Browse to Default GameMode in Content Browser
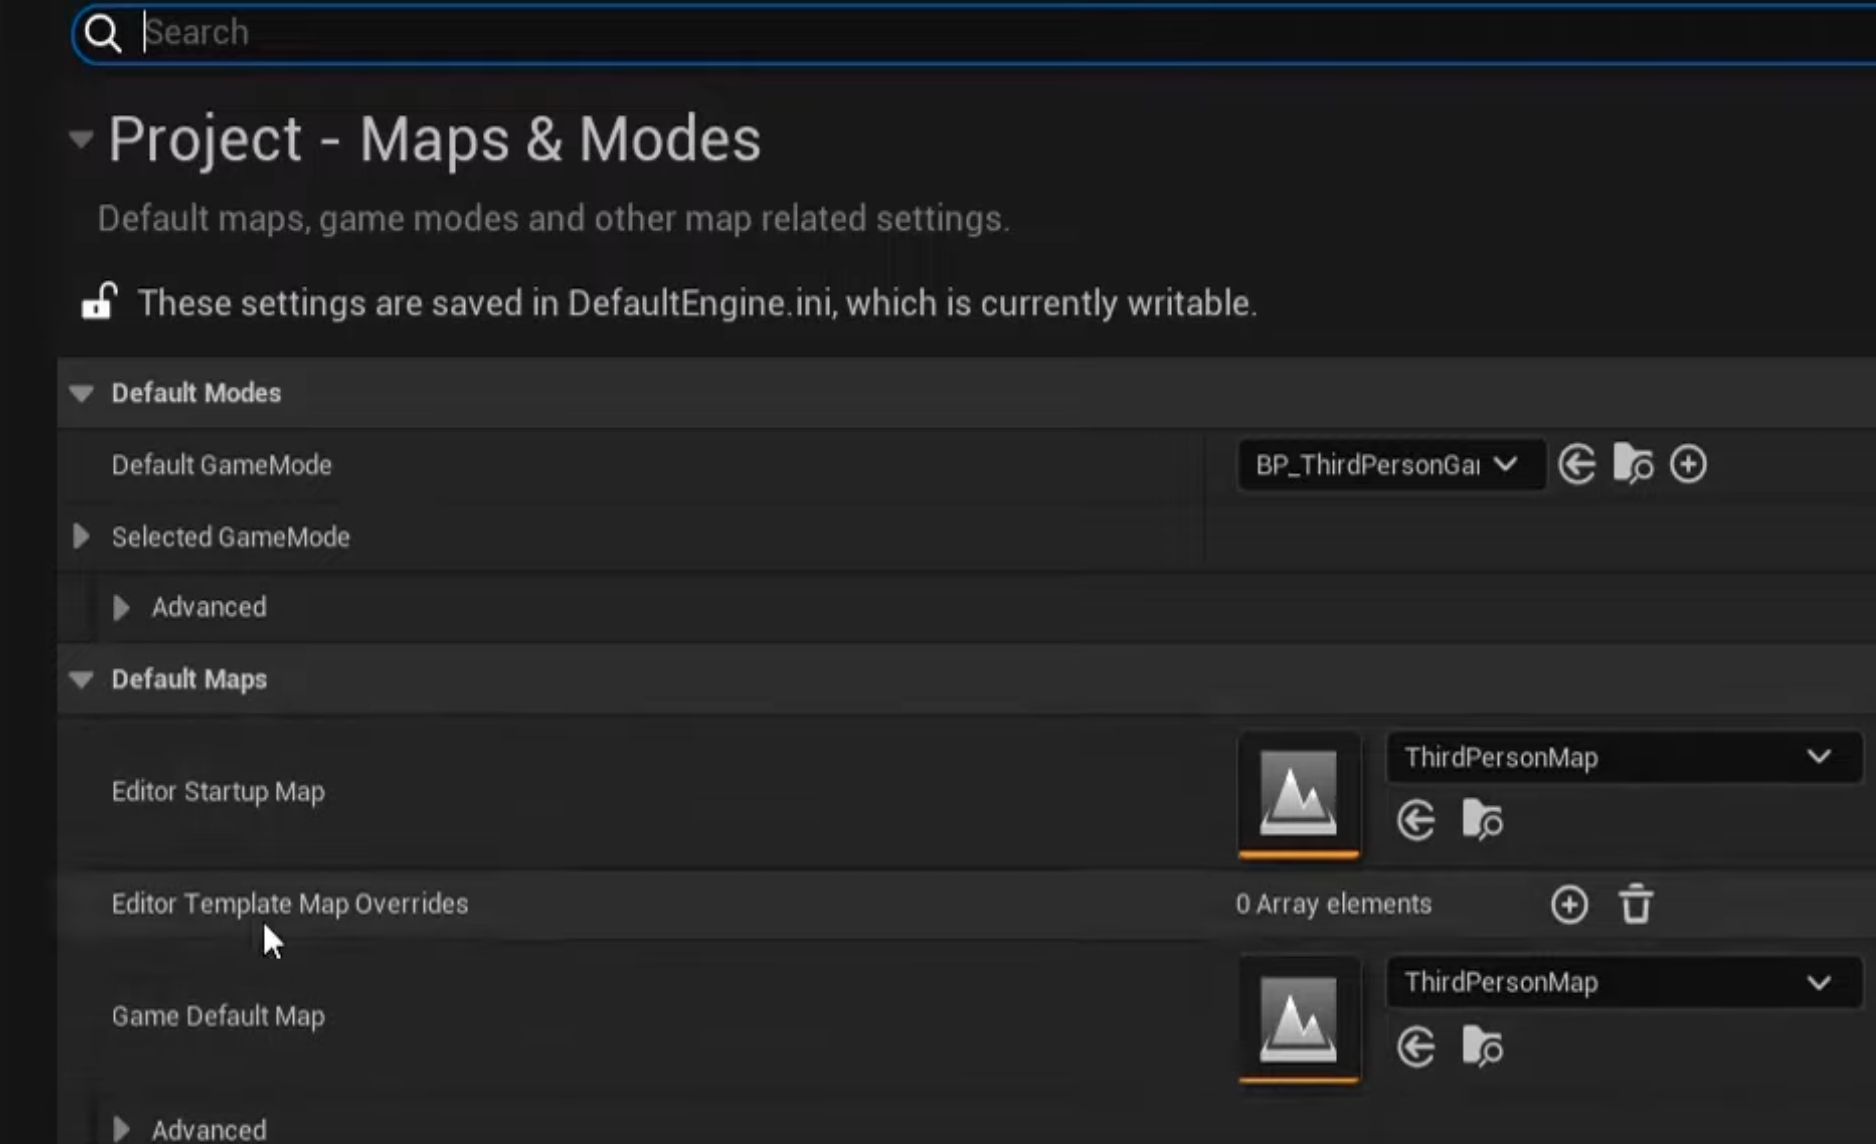Screen dimensions: 1876x1144 1633,465
